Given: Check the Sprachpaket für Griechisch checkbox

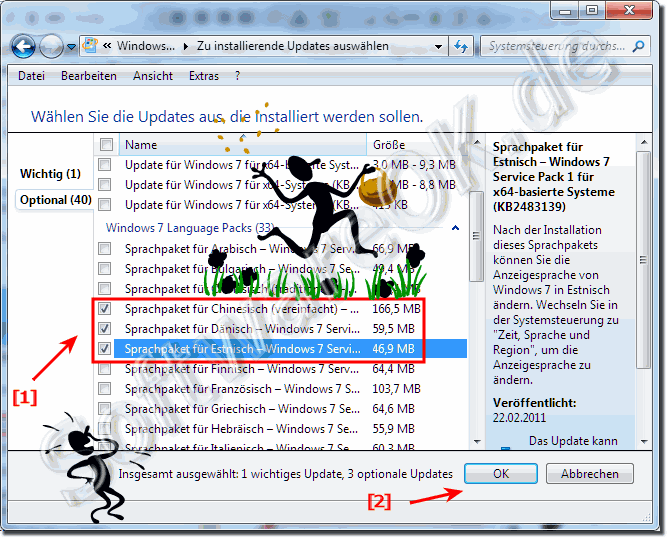Looking at the screenshot, I should pyautogui.click(x=105, y=408).
